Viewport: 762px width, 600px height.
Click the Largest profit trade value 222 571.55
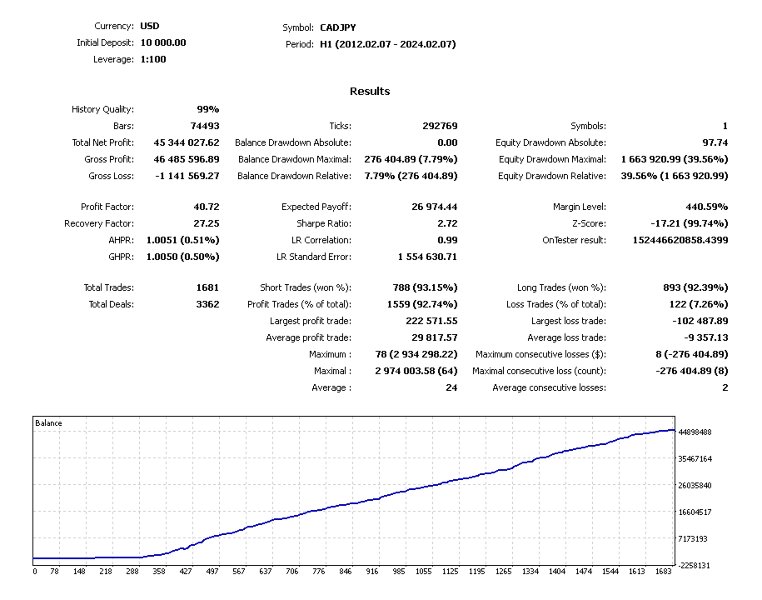[x=432, y=321]
